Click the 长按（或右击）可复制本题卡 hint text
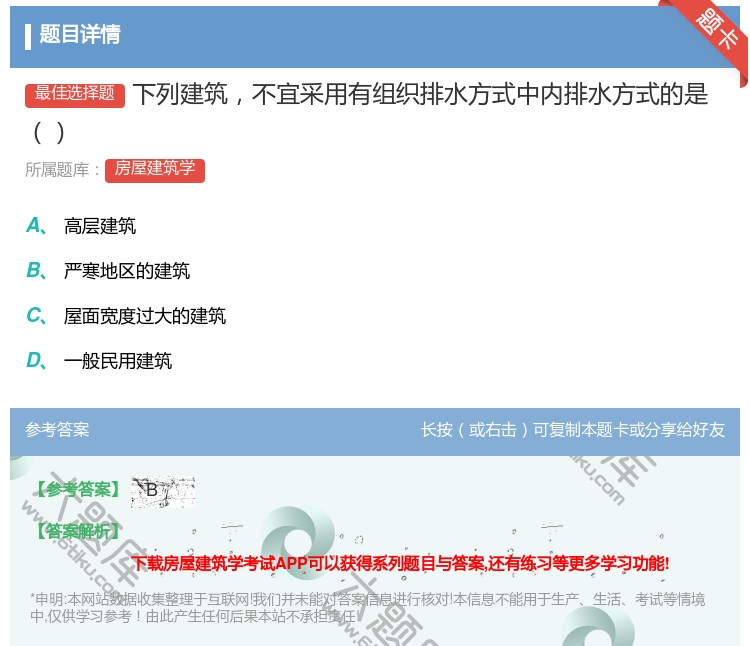The image size is (750, 646). (573, 430)
